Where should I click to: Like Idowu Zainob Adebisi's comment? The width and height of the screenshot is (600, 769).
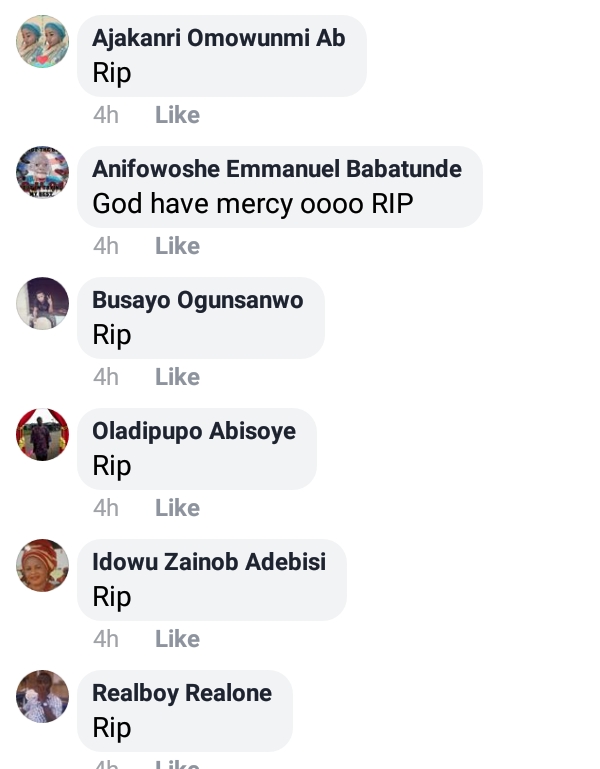tap(177, 639)
